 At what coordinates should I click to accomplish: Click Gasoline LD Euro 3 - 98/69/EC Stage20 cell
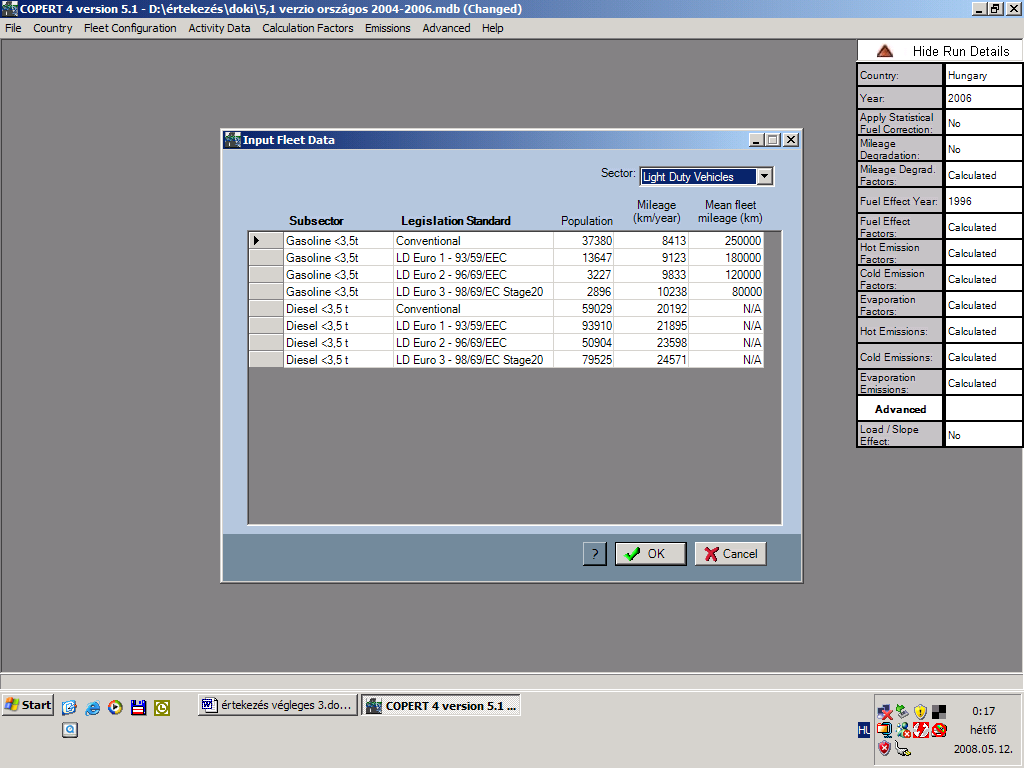[473, 291]
